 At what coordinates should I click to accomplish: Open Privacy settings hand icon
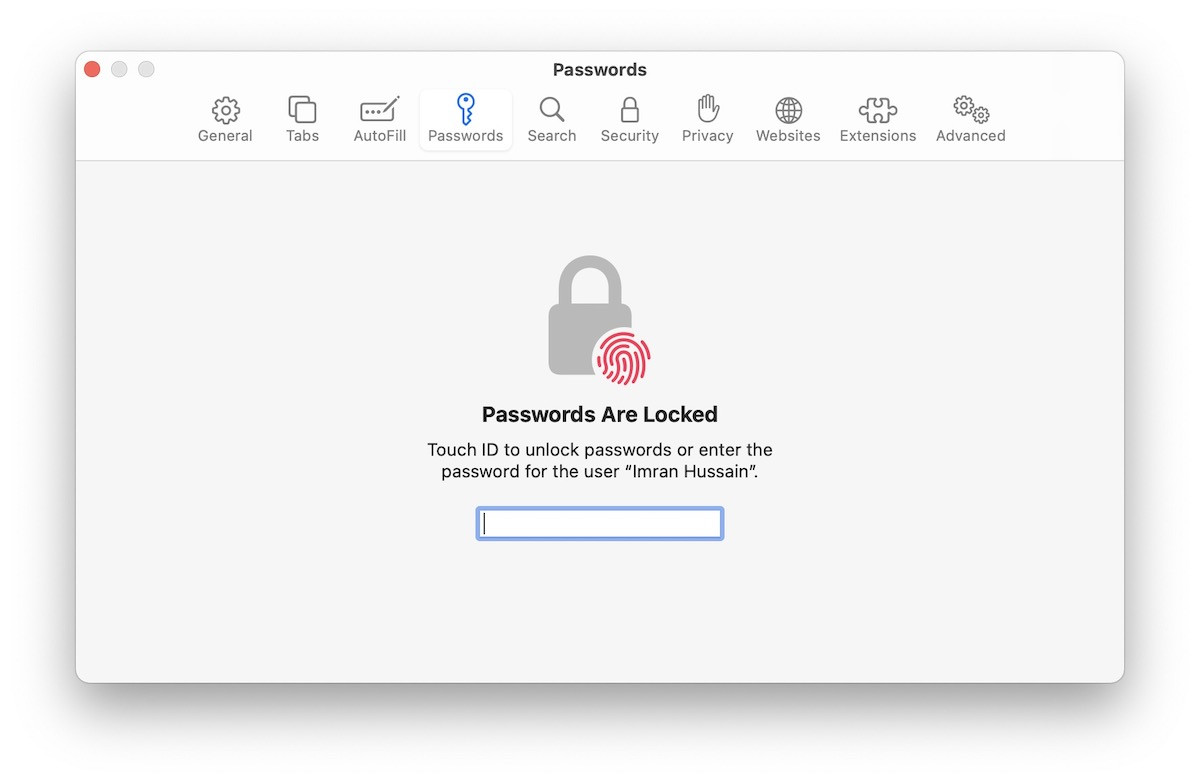tap(708, 110)
